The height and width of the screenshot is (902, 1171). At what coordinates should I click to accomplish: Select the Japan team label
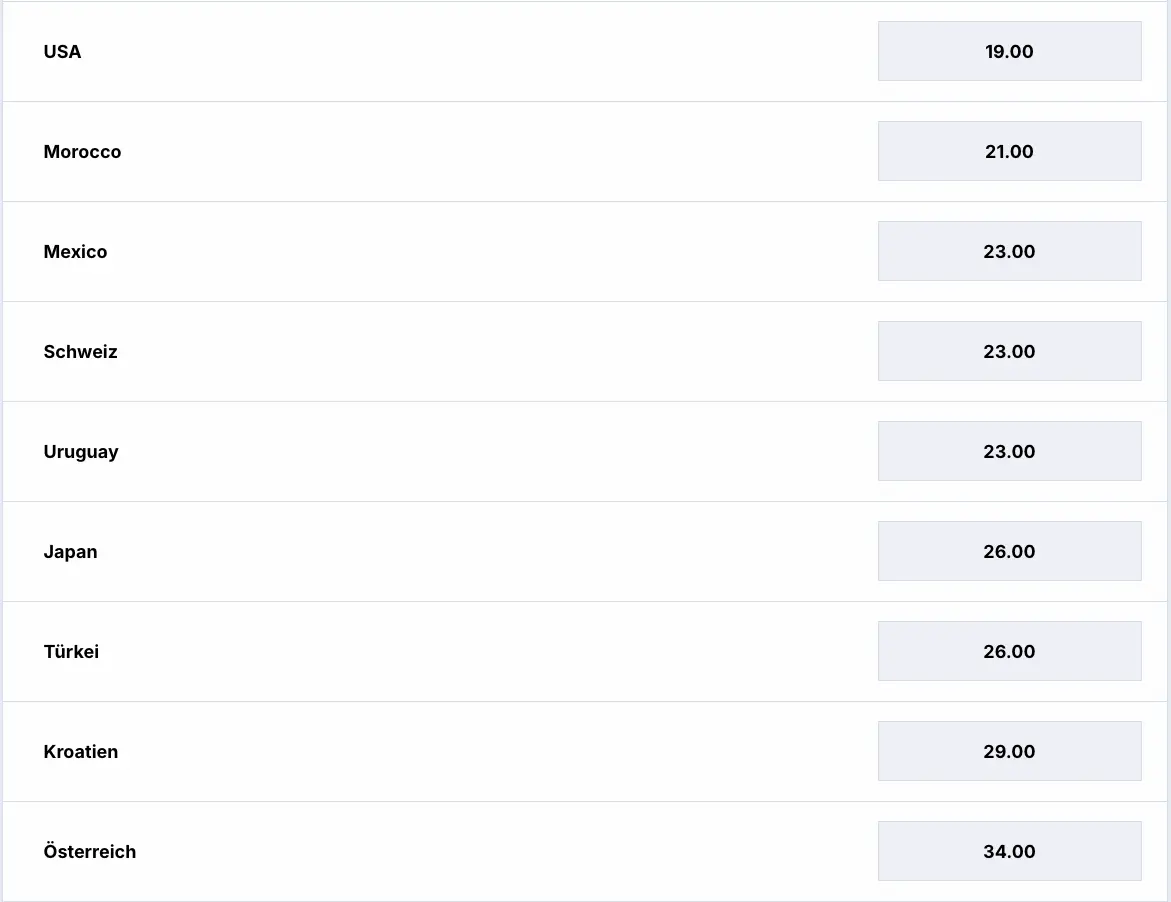pyautogui.click(x=70, y=552)
